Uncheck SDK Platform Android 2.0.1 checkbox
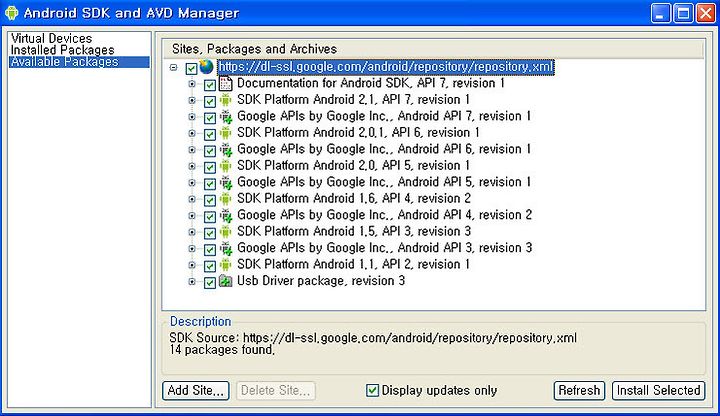This screenshot has height=416, width=720. click(x=210, y=135)
